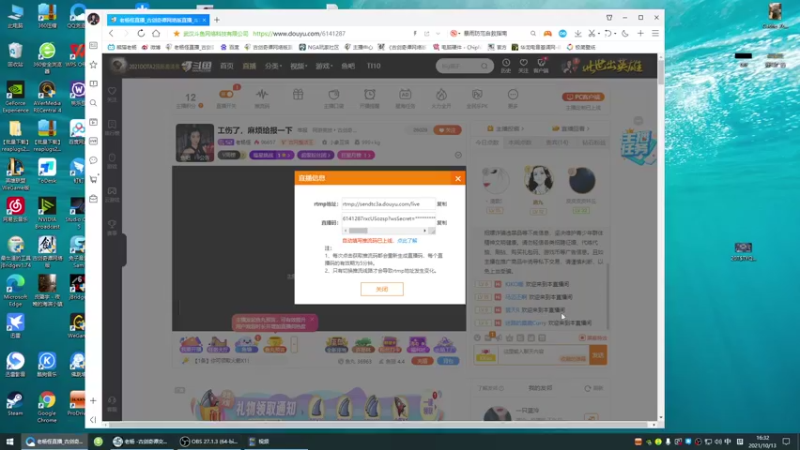Screen dimensions: 800x450
Task: Expand the 主播投稿 link
Action: pos(506,129)
